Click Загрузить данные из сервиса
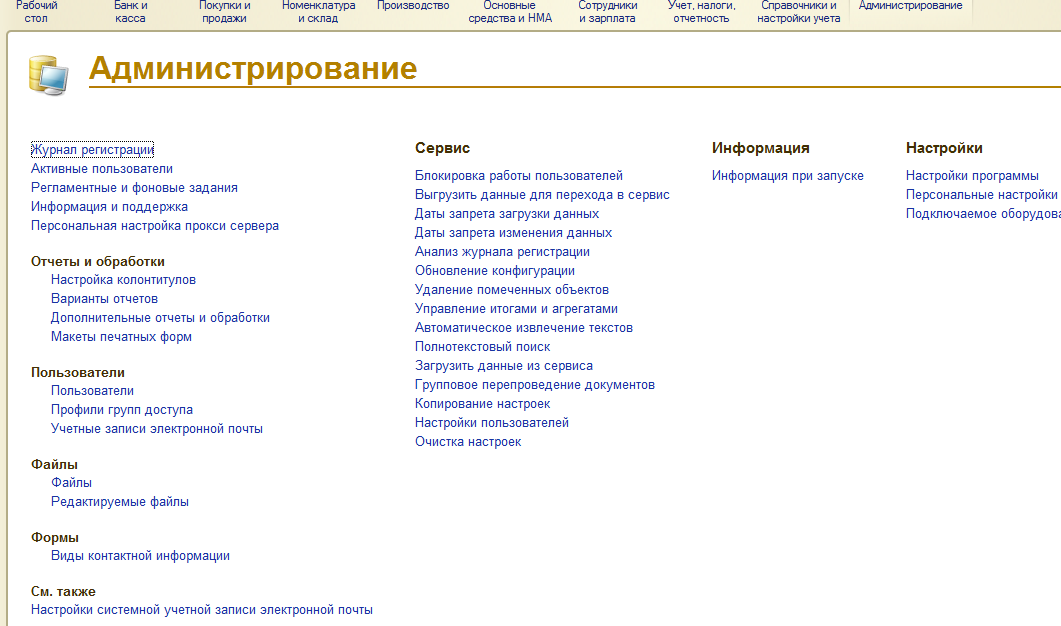Screen dimensions: 1061x626 click(x=503, y=365)
